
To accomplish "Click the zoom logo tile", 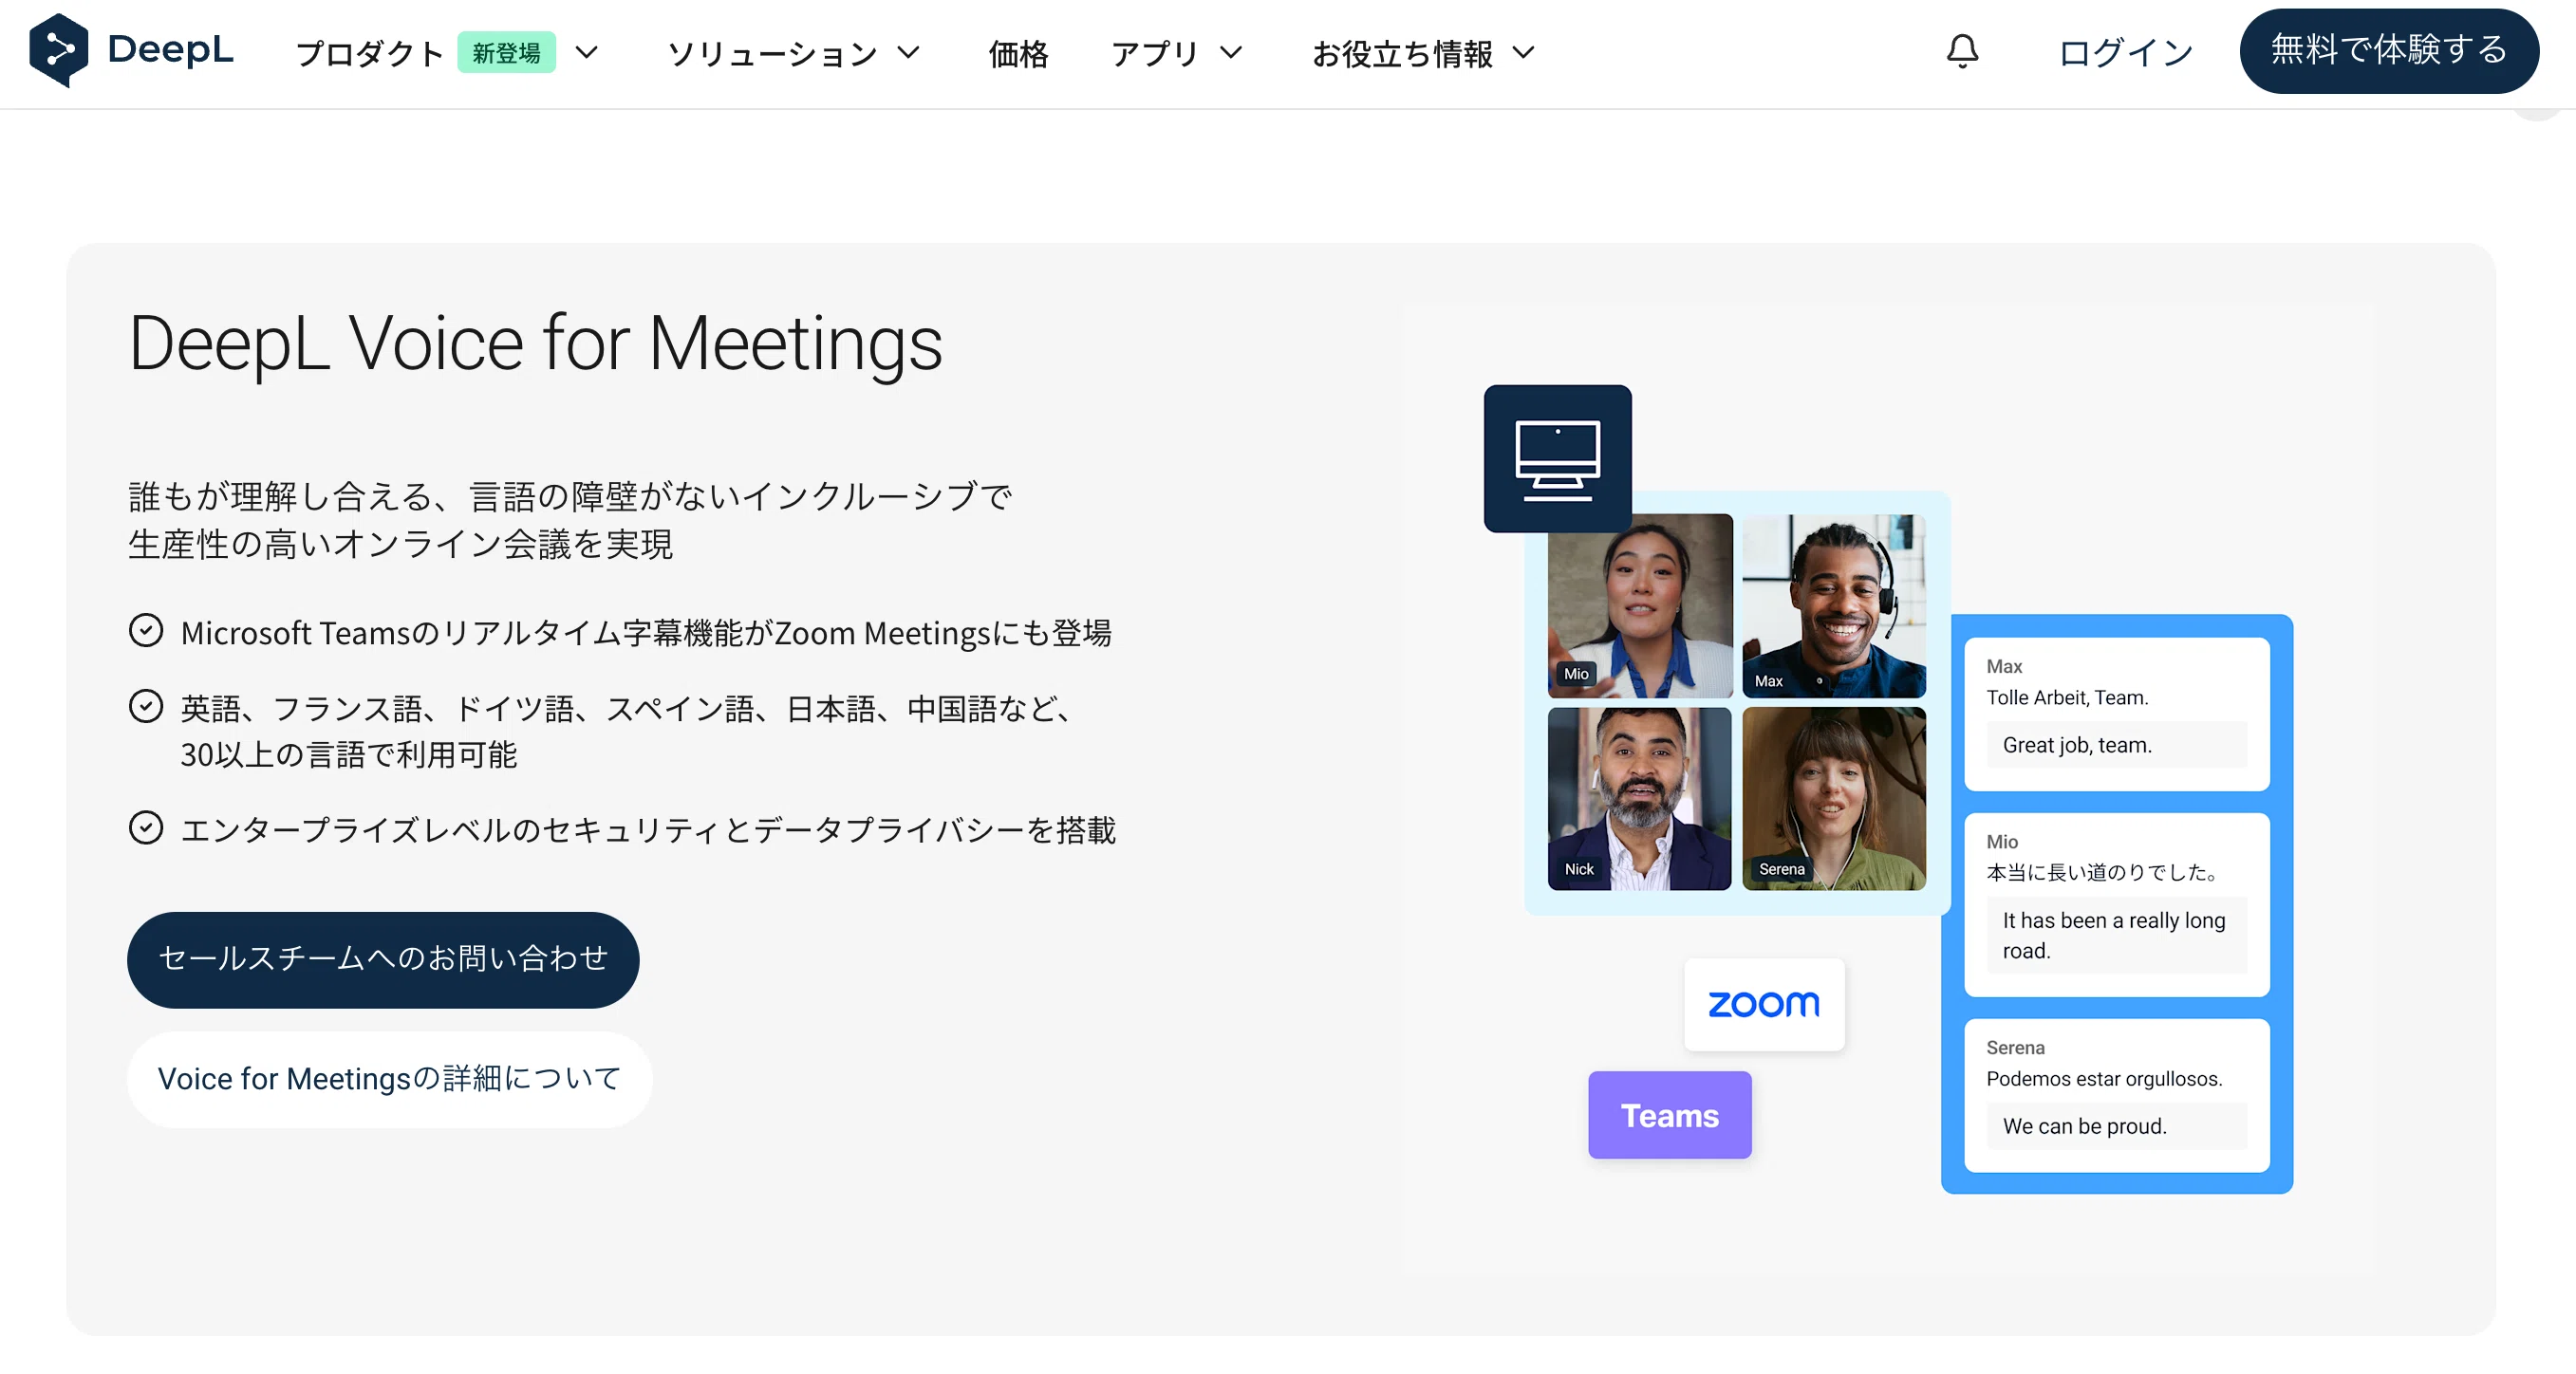I will [1763, 1004].
